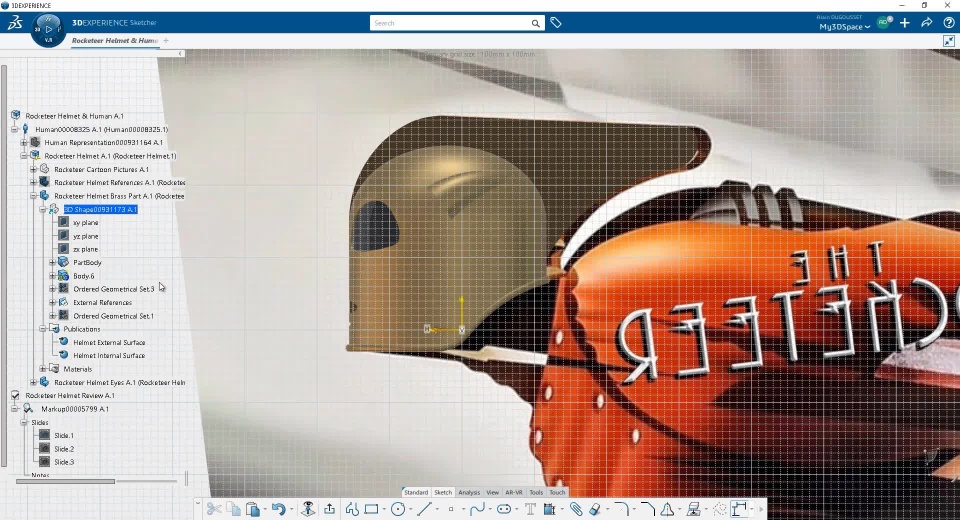Screen dimensions: 960x520
Task: Select the Mirror symmetry tool
Action: pos(667,509)
